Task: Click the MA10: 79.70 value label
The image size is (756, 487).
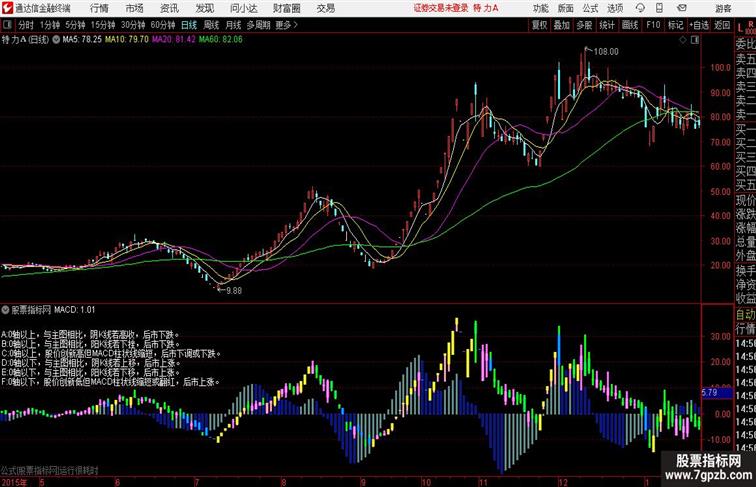Action: click(x=127, y=40)
